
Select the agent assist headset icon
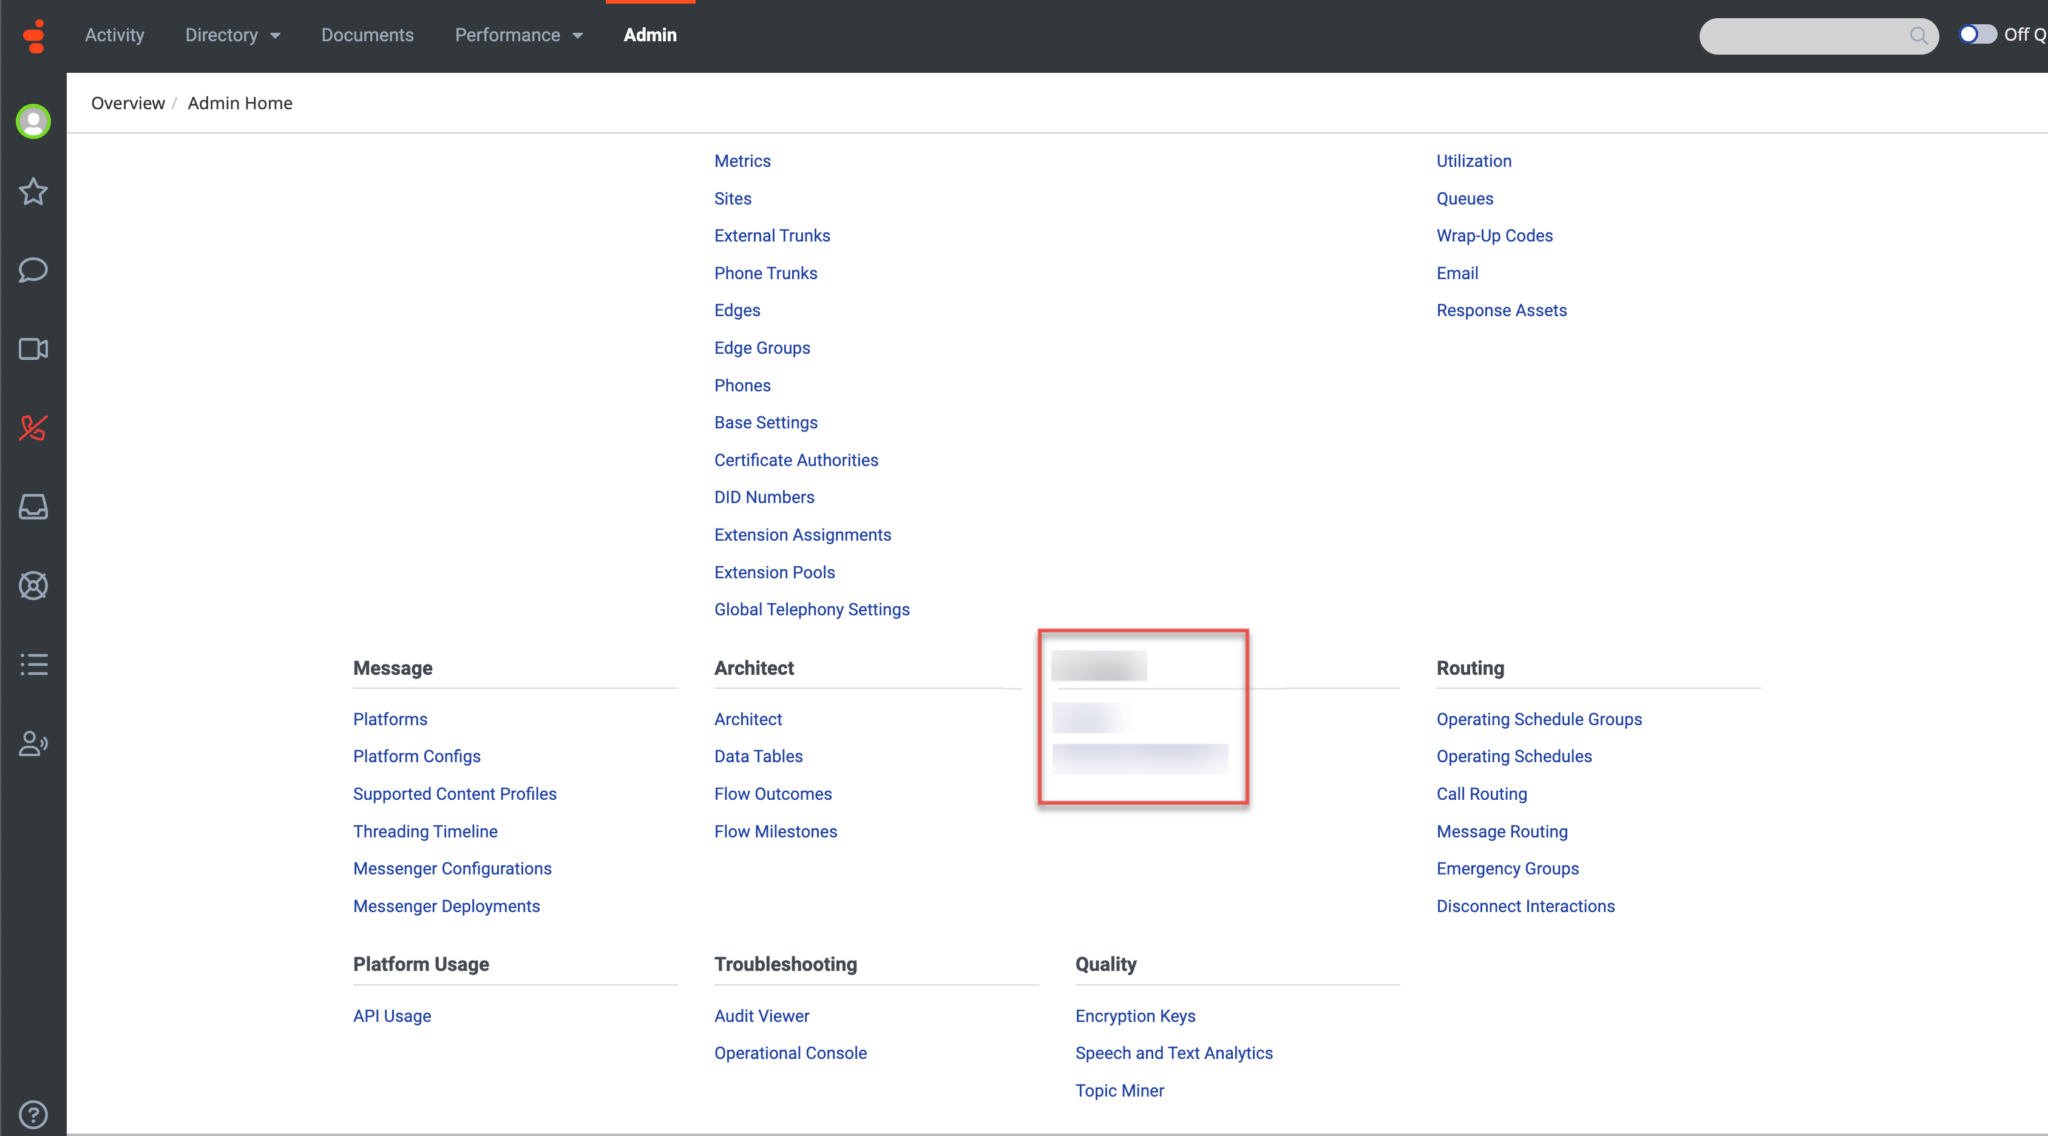pyautogui.click(x=33, y=743)
